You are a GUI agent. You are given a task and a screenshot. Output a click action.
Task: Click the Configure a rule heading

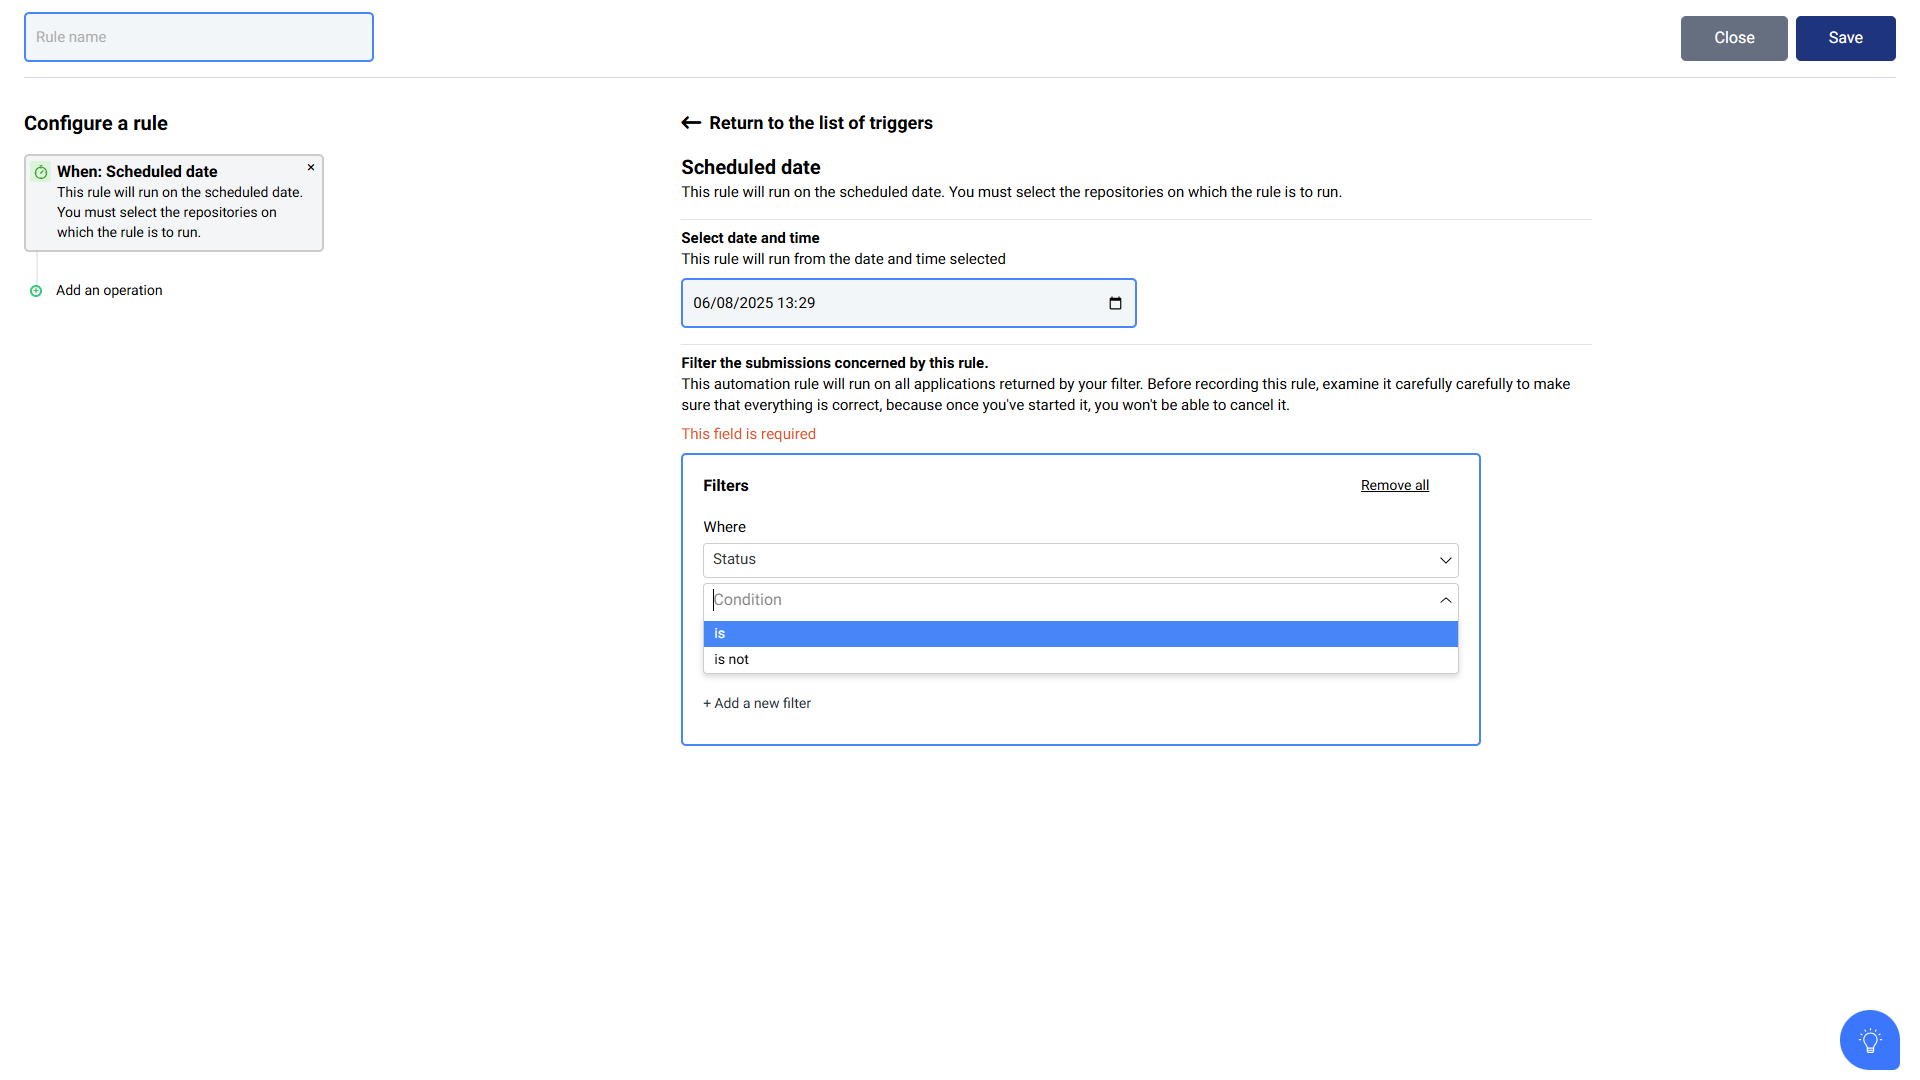[96, 123]
